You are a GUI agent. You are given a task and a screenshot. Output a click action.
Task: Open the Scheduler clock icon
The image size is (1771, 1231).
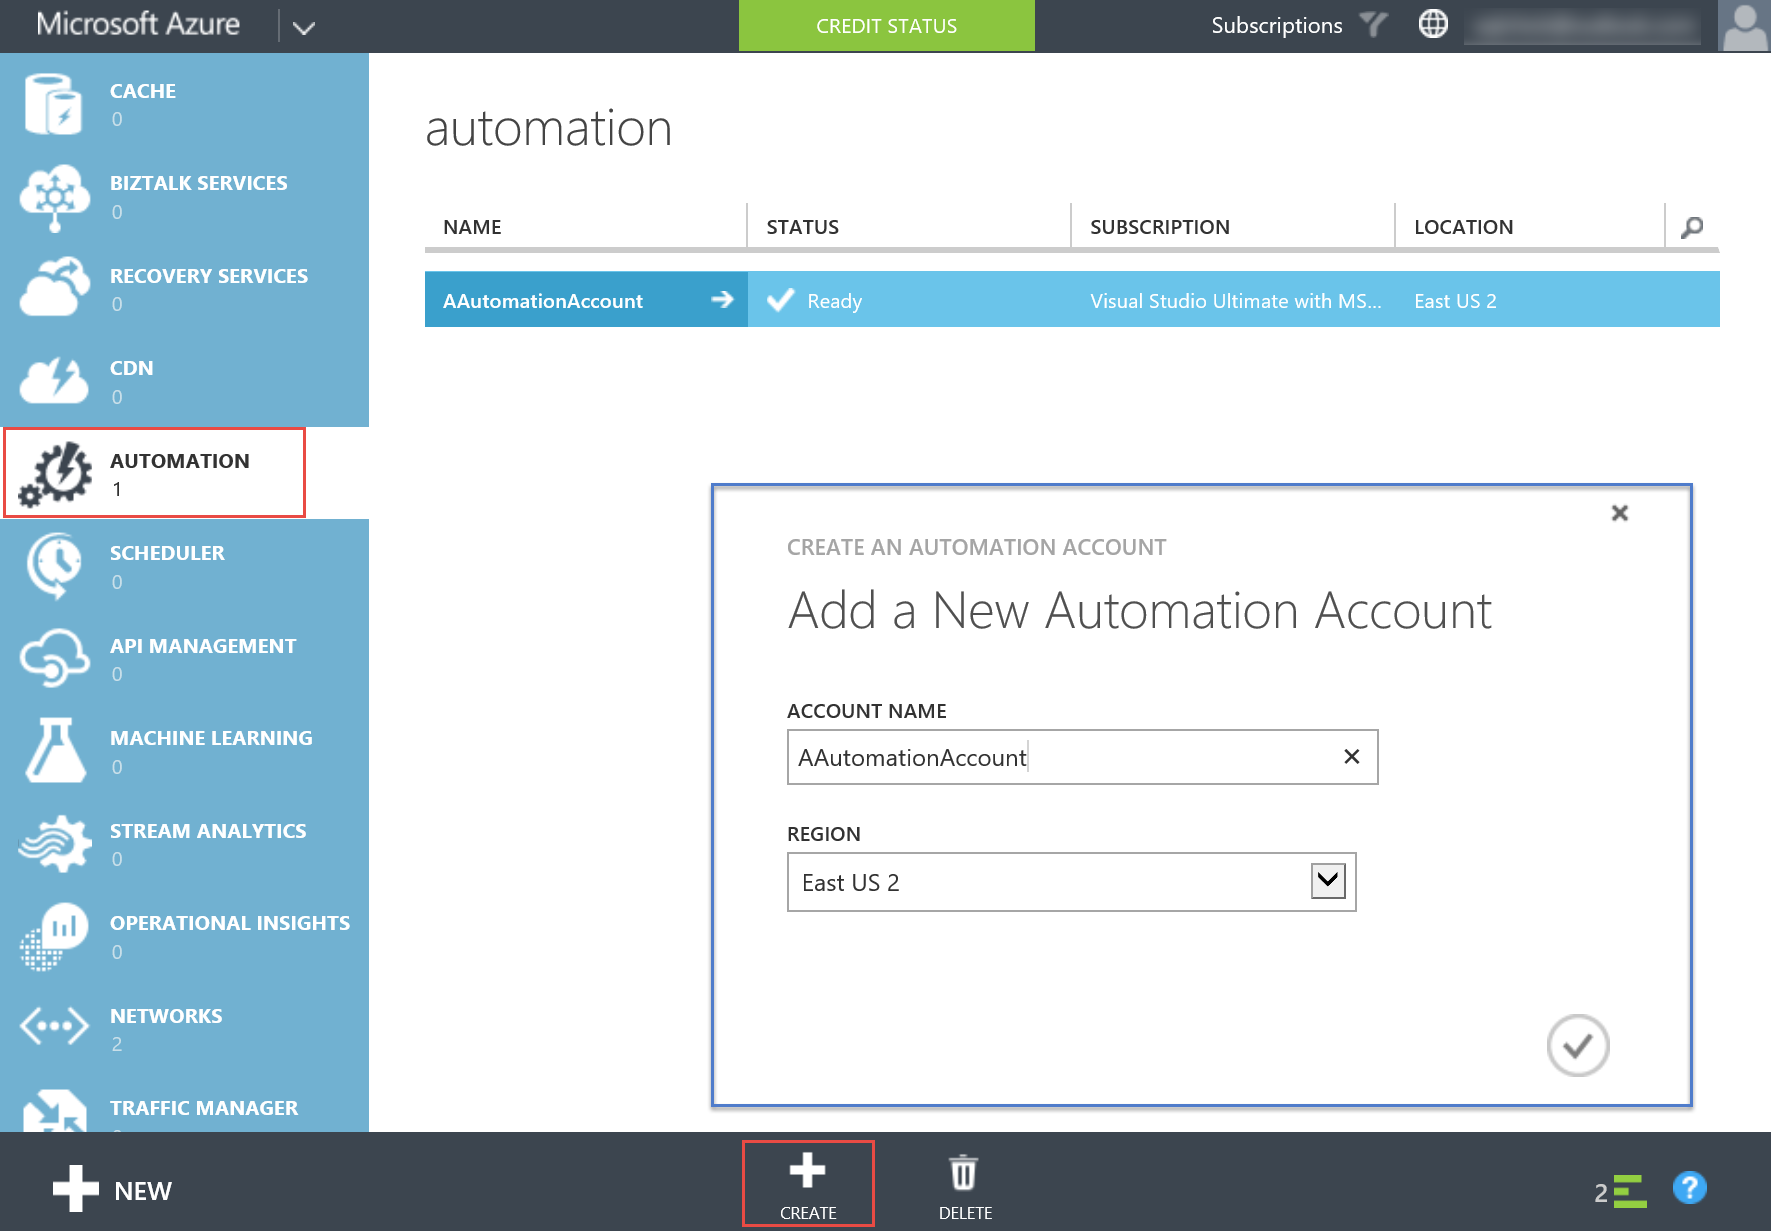click(x=54, y=566)
